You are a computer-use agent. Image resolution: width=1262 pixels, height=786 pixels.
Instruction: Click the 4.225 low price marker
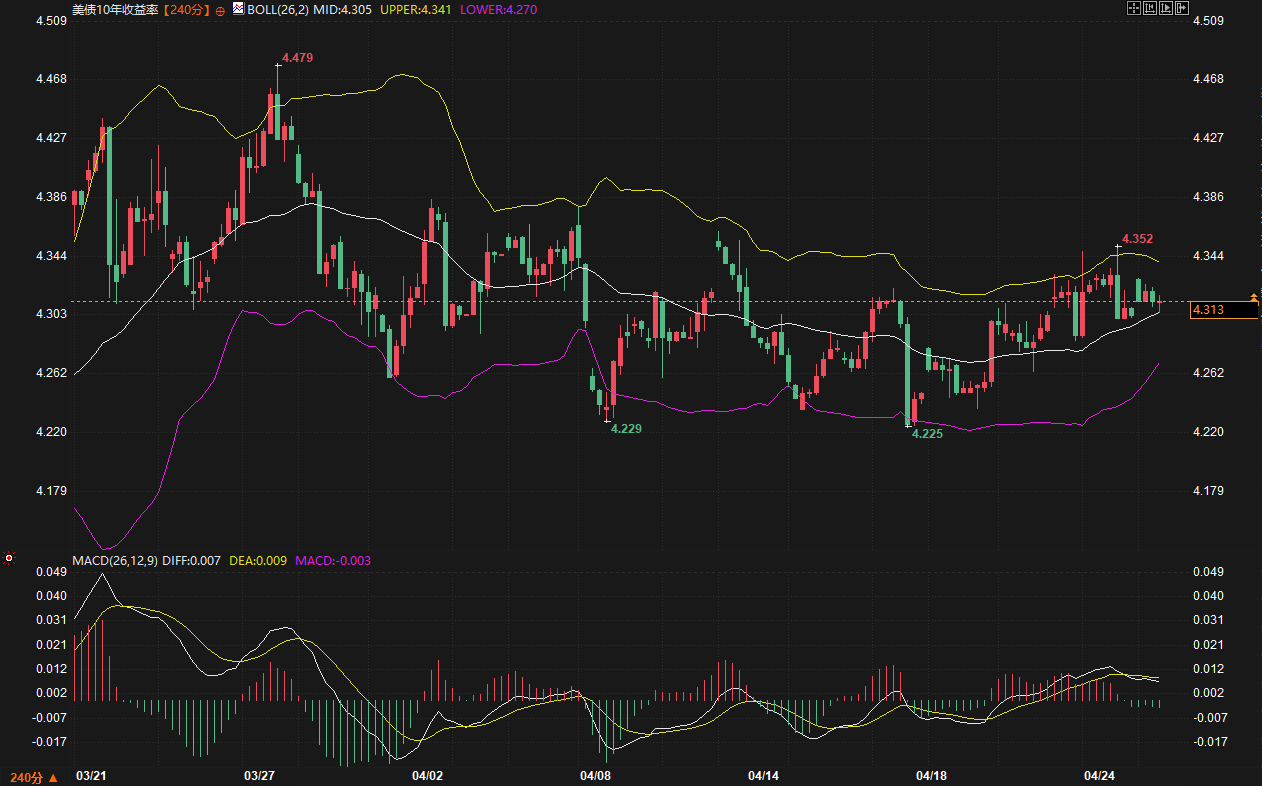pos(926,434)
